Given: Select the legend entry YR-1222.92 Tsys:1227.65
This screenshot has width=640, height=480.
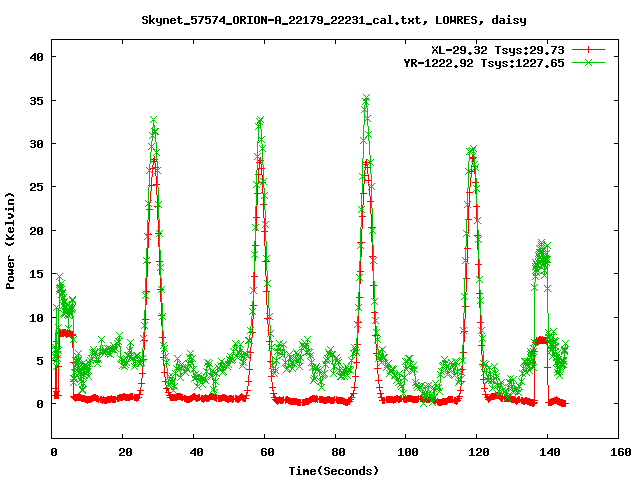Looking at the screenshot, I should 484,63.
